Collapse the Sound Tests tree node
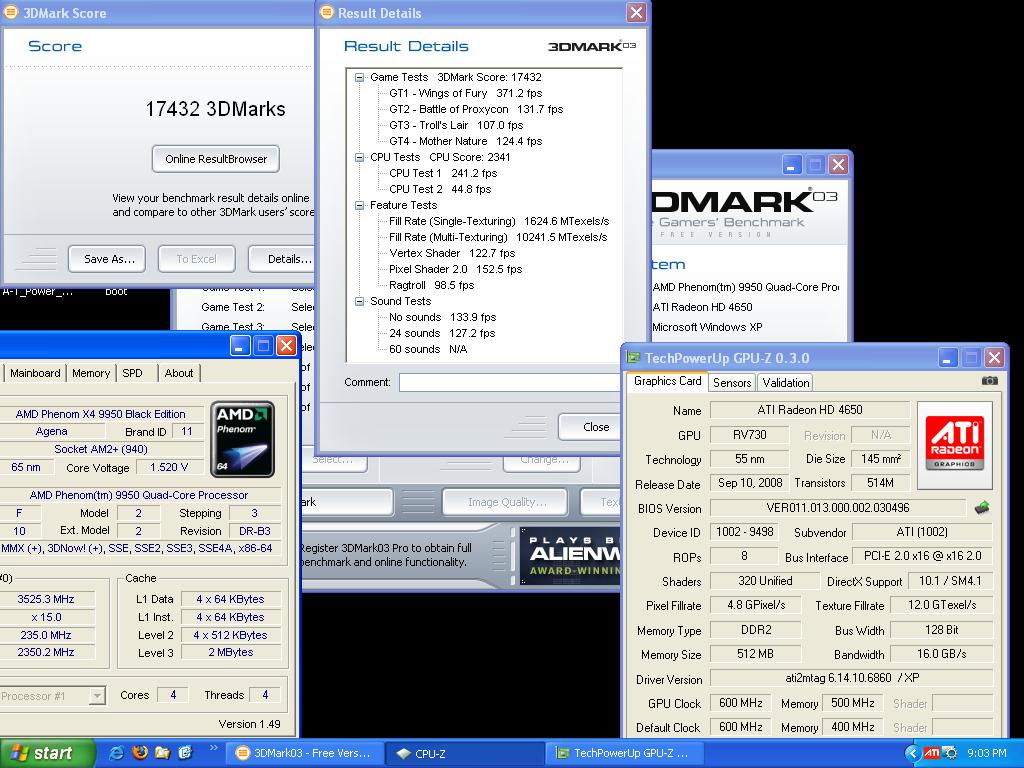This screenshot has height=768, width=1024. pyautogui.click(x=359, y=301)
